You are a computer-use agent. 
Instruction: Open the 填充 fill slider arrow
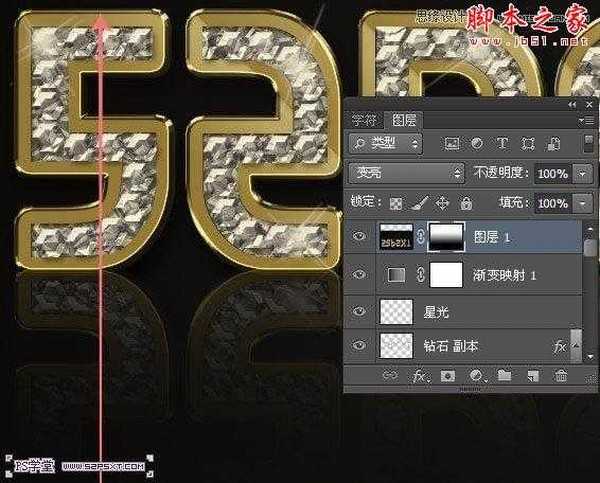point(582,203)
